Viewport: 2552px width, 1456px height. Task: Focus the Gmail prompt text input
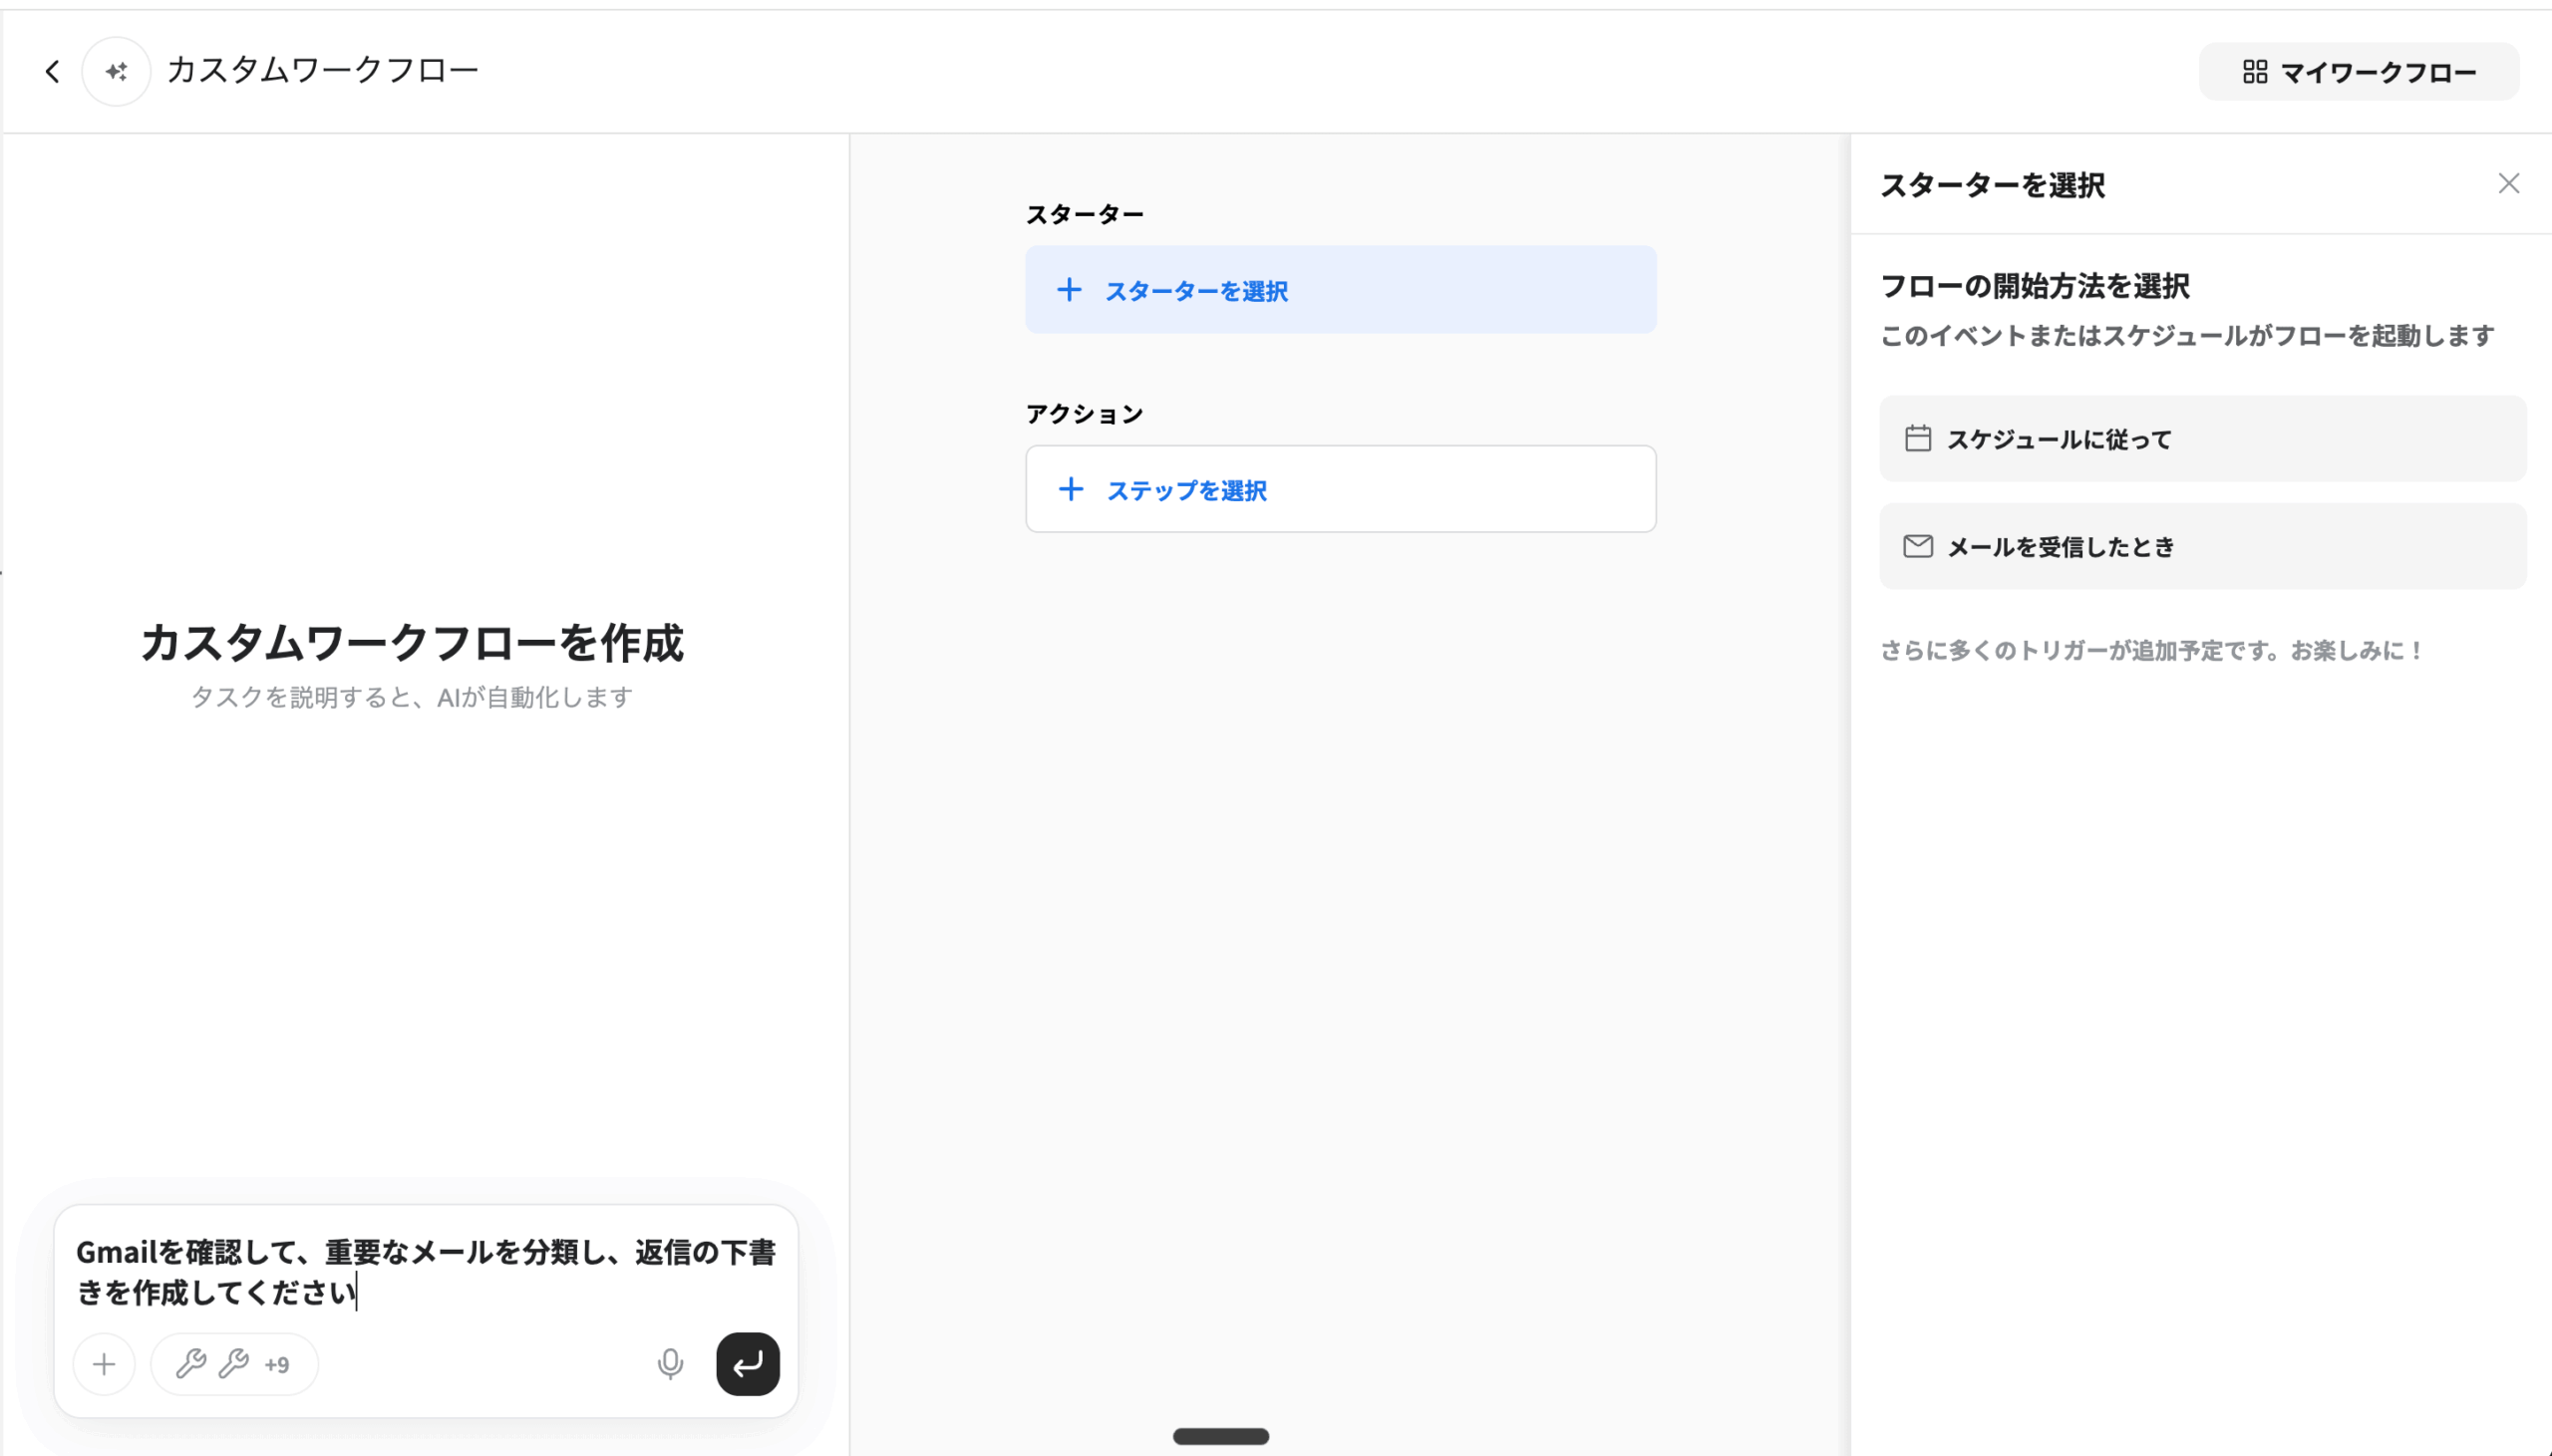(x=425, y=1271)
